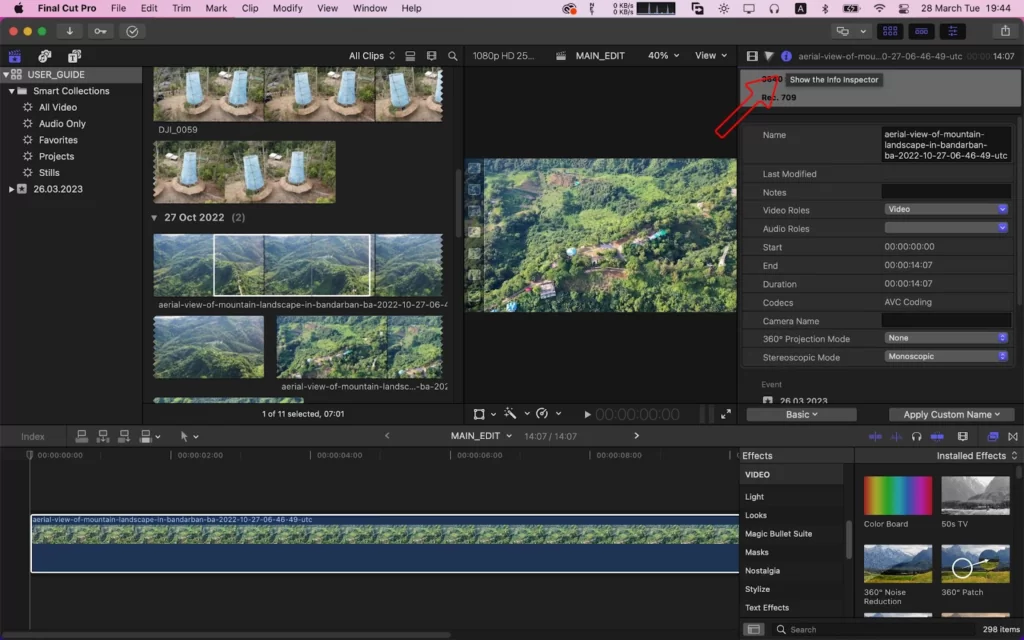This screenshot has width=1024, height=640.
Task: Open the viewer View options dropdown
Action: pos(711,56)
